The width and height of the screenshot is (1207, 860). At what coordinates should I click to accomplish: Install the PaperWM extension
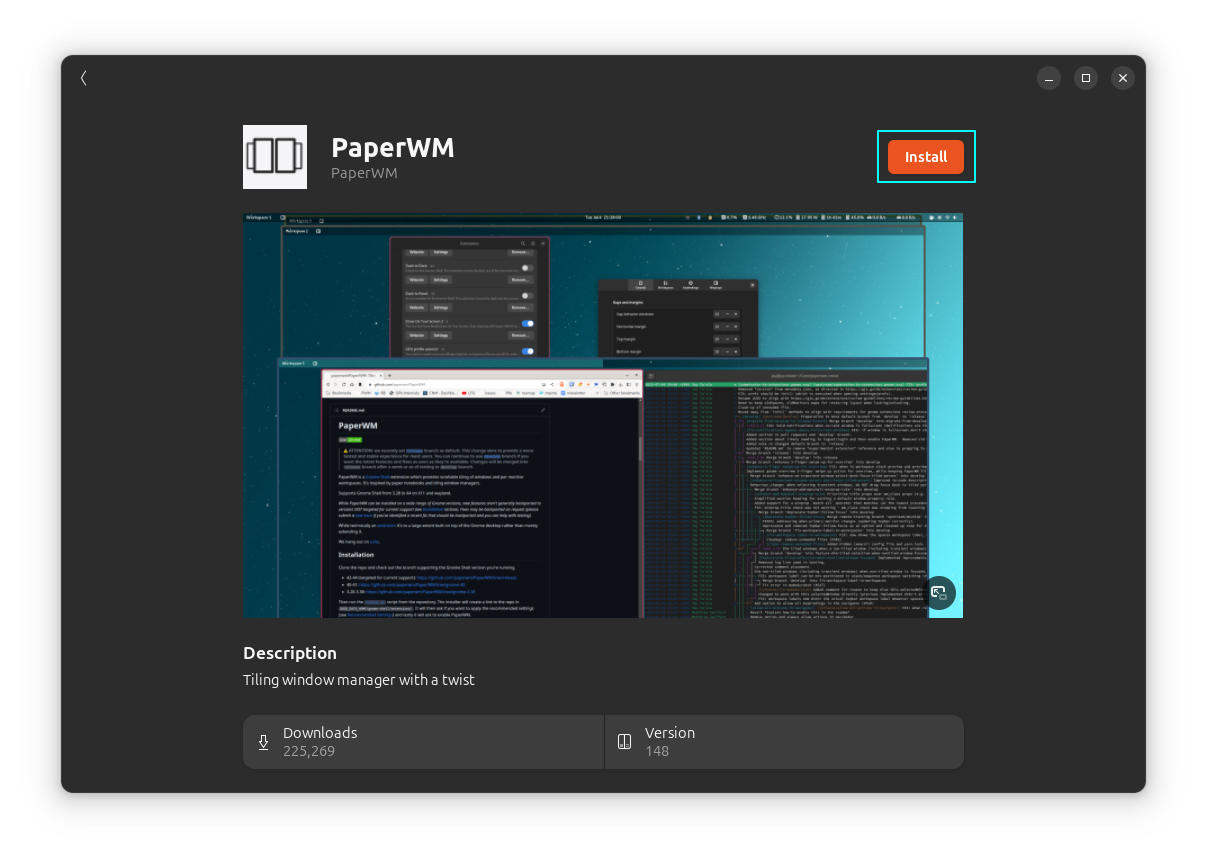926,157
